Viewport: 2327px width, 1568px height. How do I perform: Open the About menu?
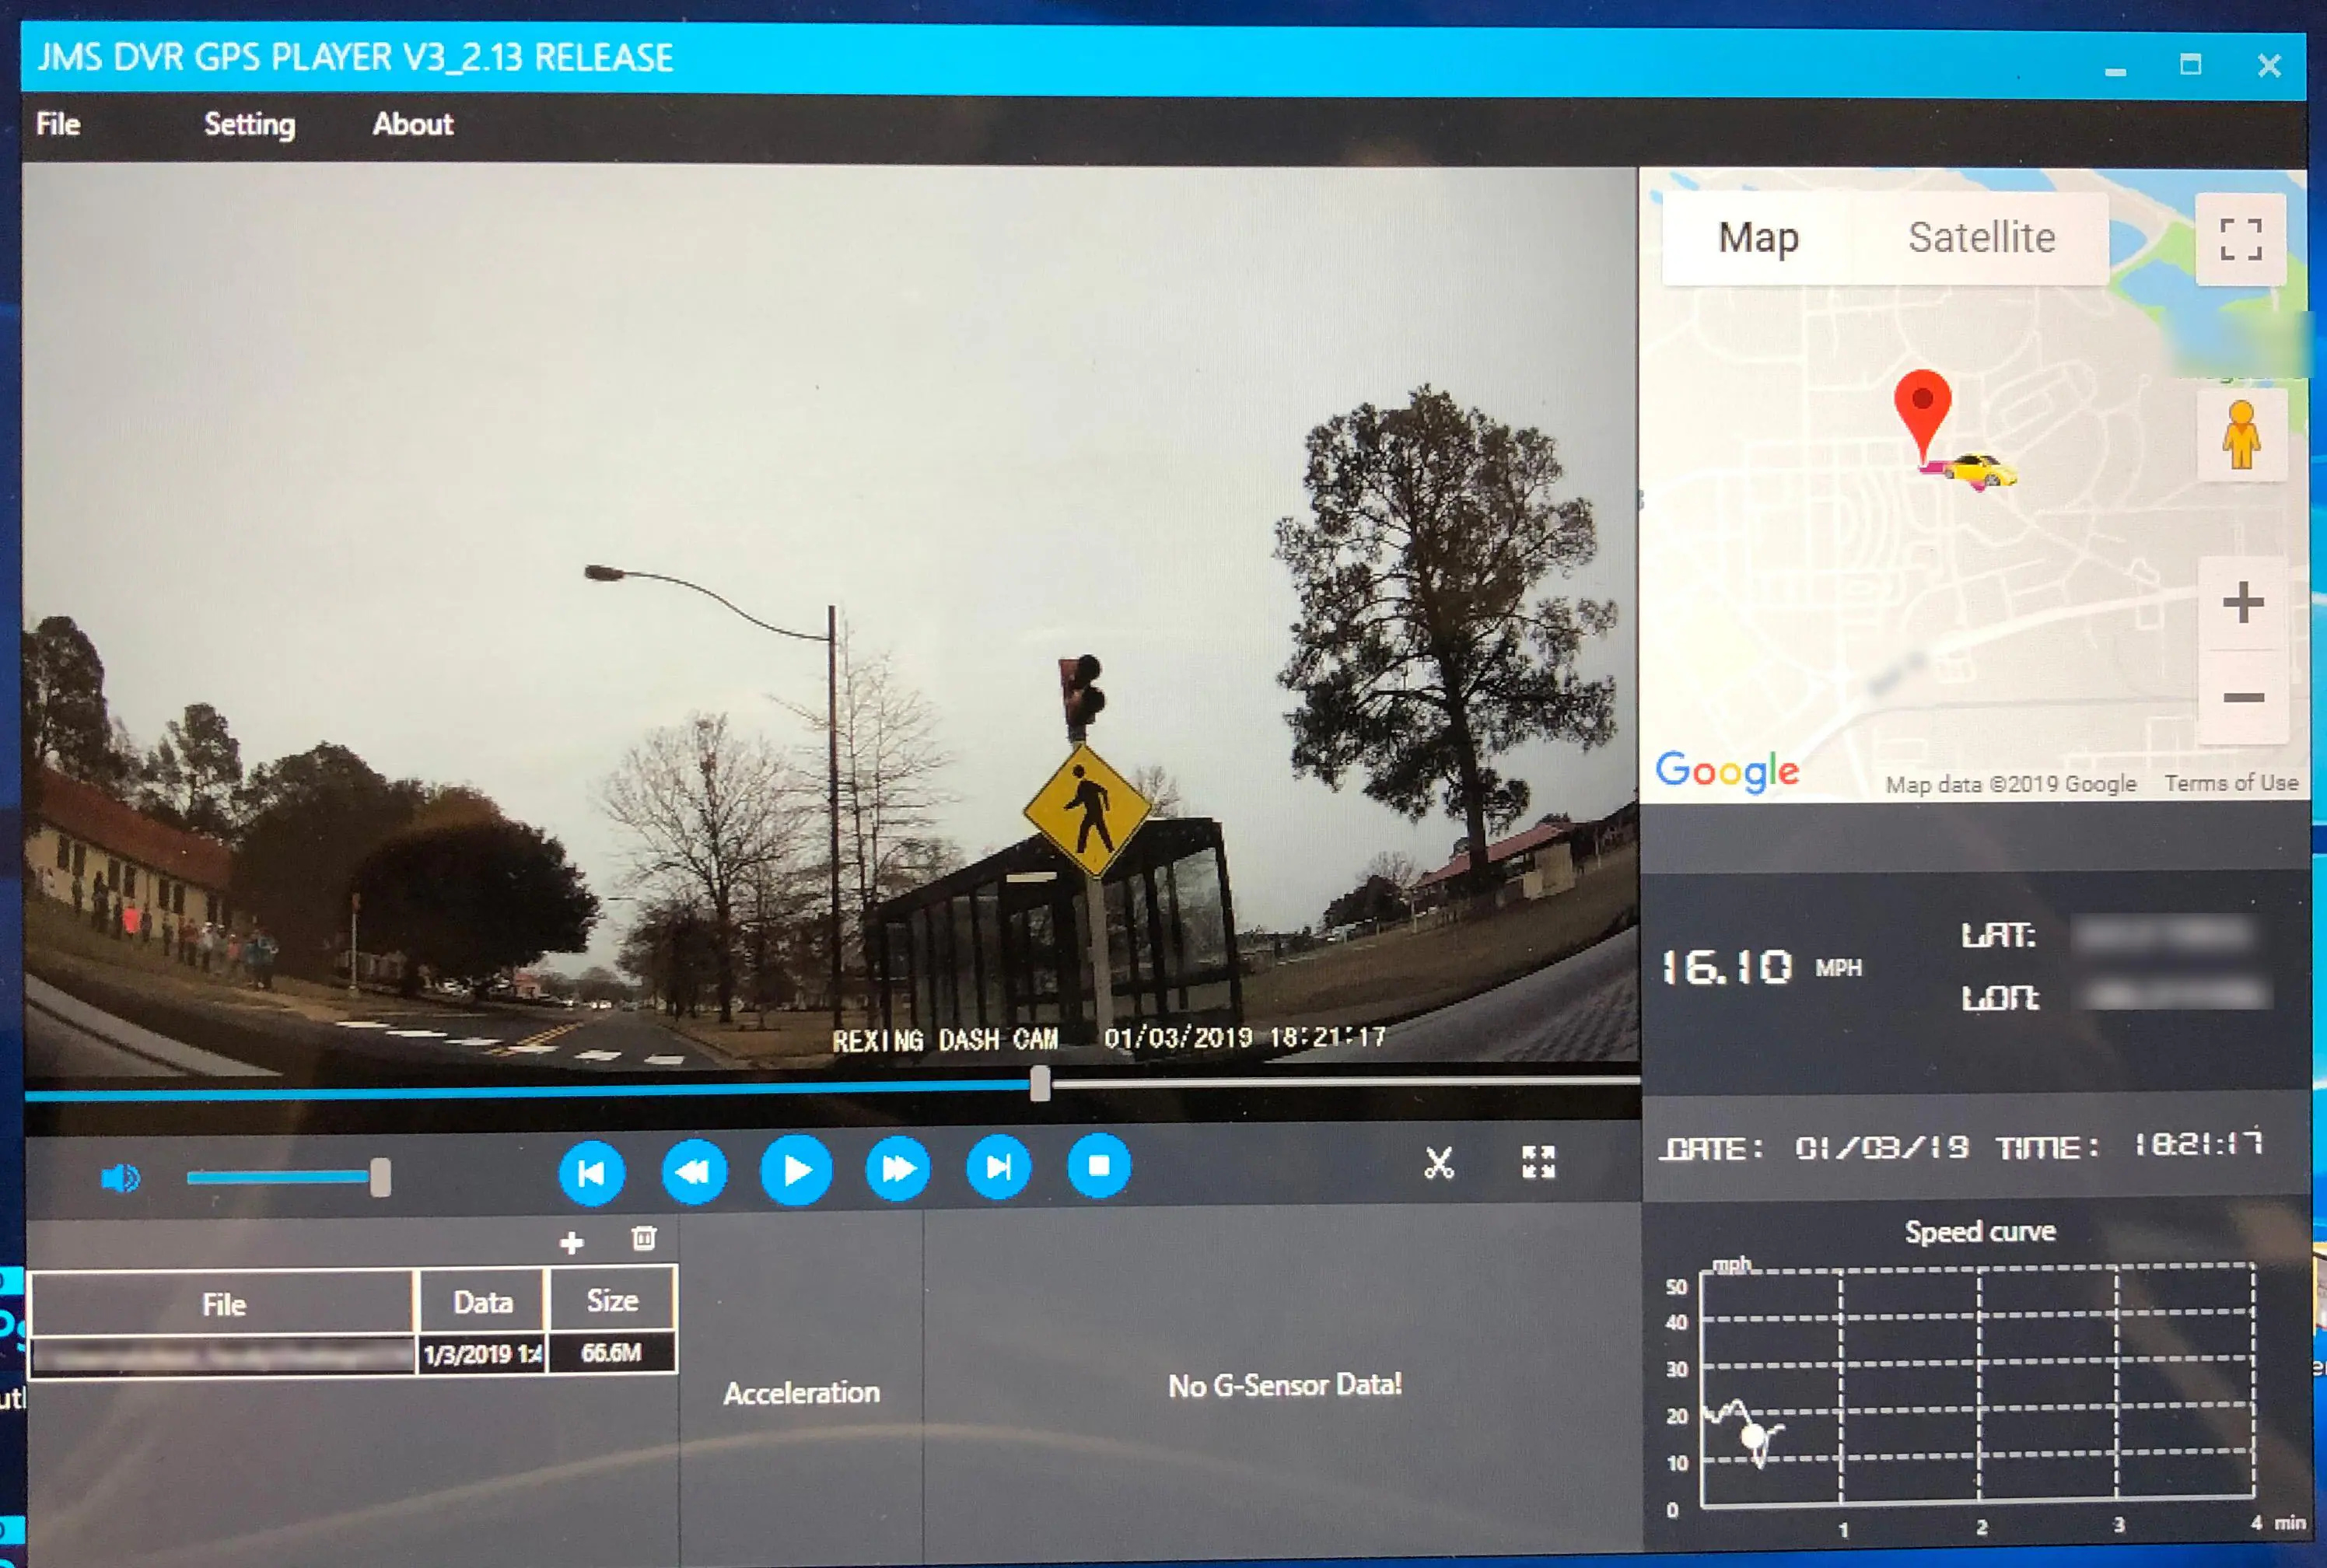pyautogui.click(x=412, y=124)
